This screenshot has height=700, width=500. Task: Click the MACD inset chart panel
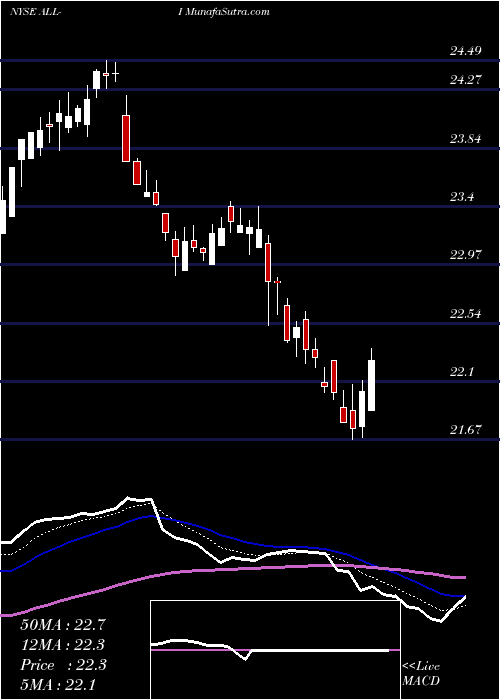tap(275, 650)
